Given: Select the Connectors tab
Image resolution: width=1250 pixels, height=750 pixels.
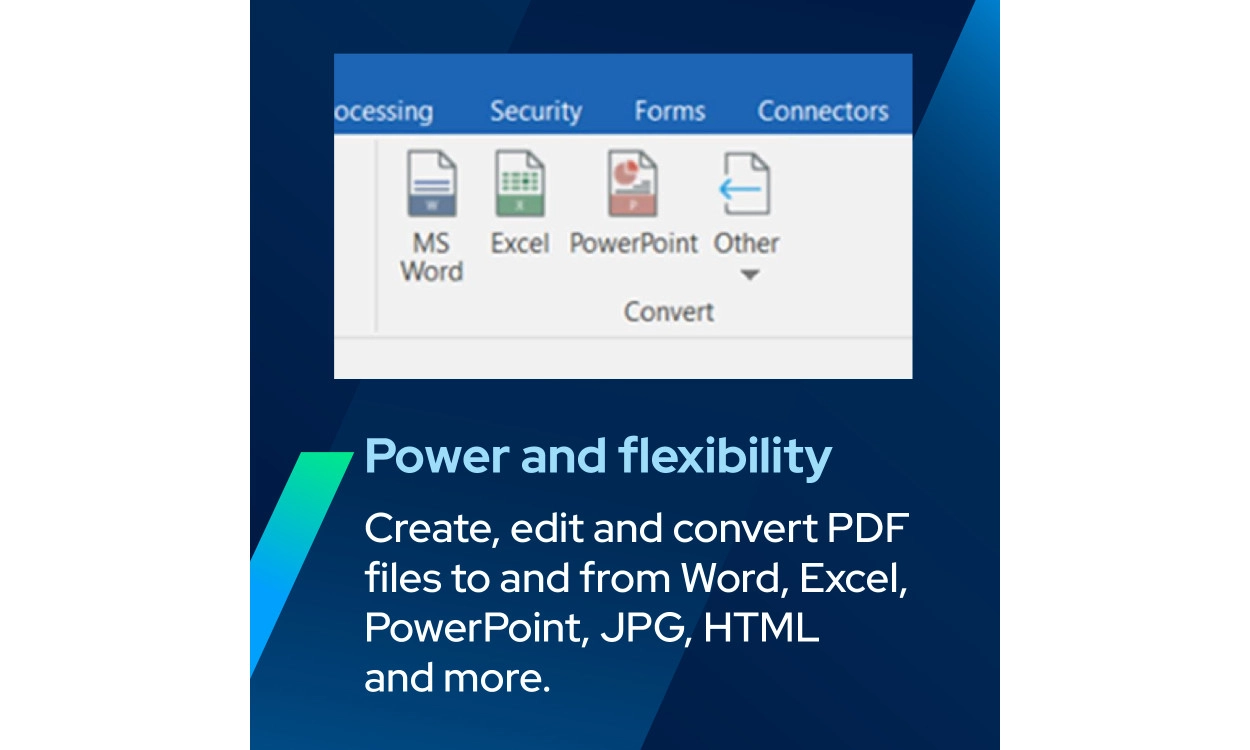Looking at the screenshot, I should [822, 111].
